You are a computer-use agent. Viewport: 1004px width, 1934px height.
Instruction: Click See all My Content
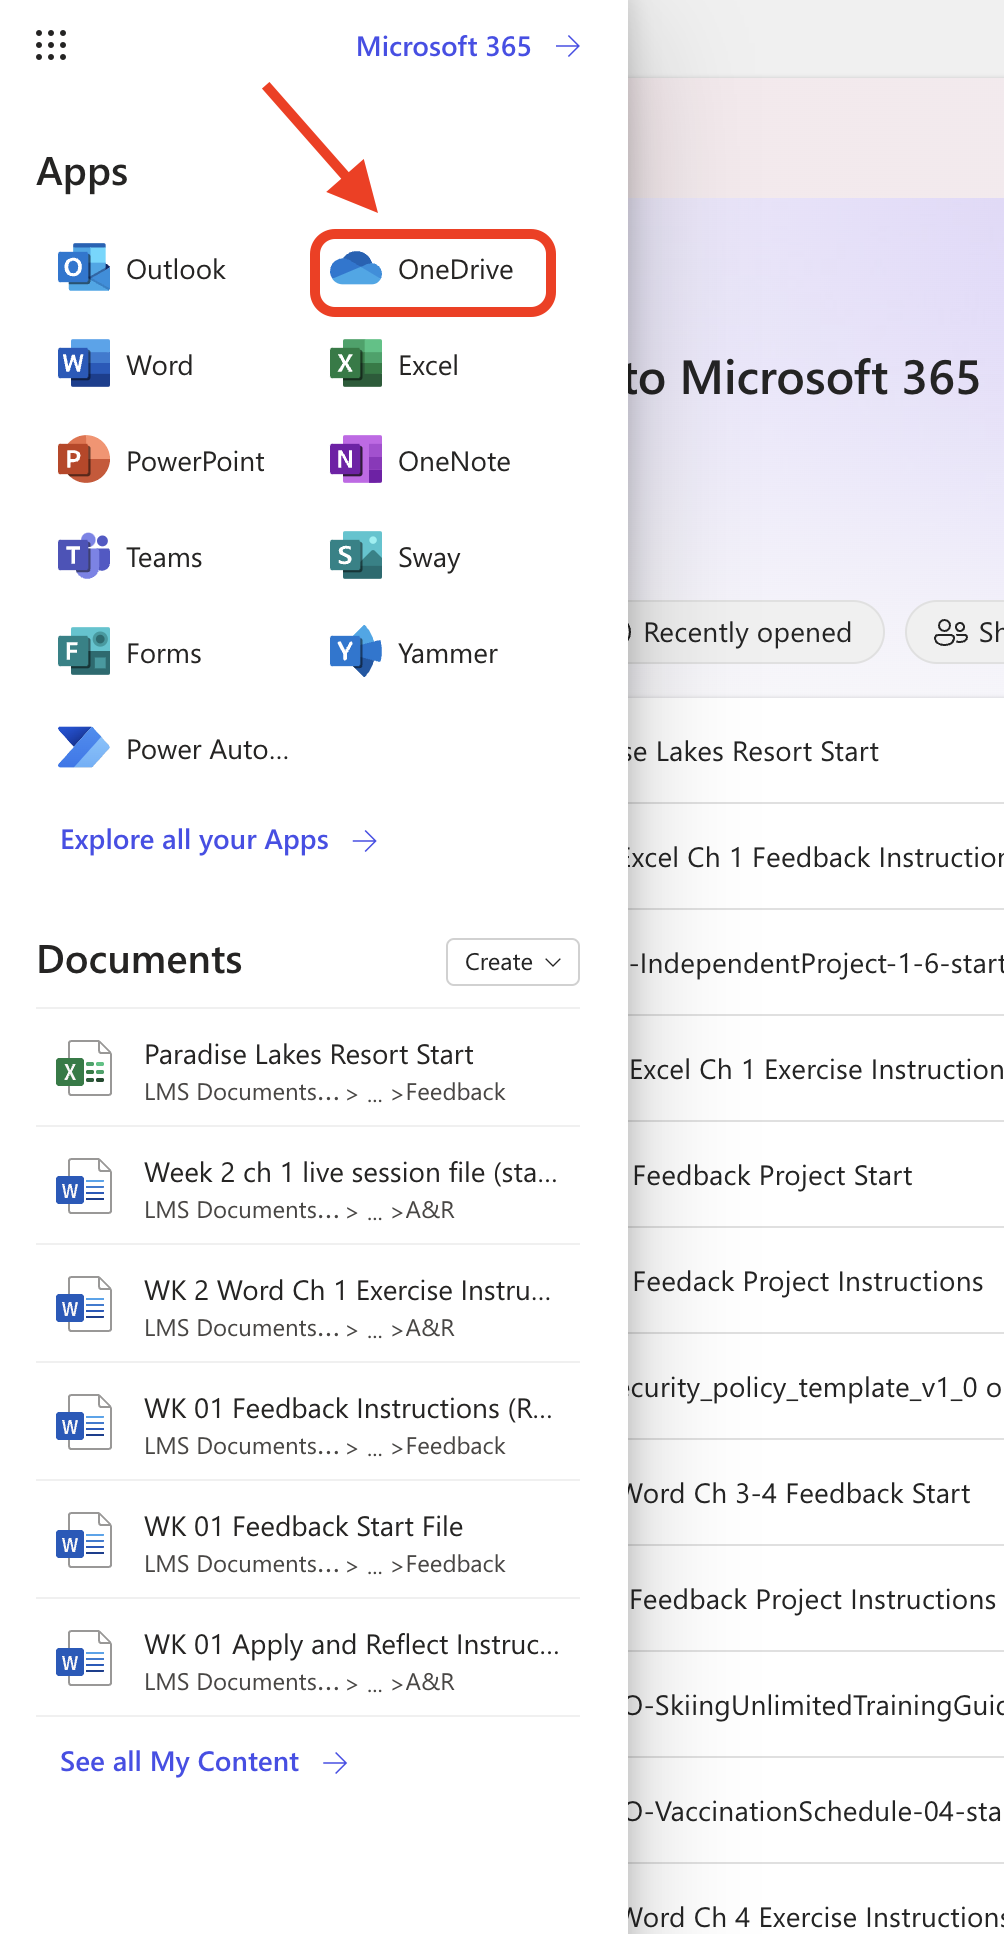pyautogui.click(x=203, y=1762)
